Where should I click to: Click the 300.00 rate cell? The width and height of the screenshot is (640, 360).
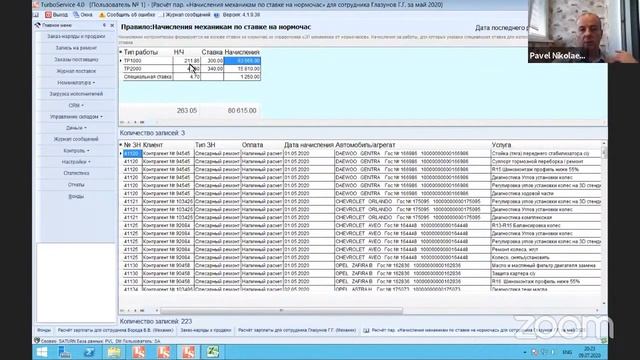coord(212,60)
